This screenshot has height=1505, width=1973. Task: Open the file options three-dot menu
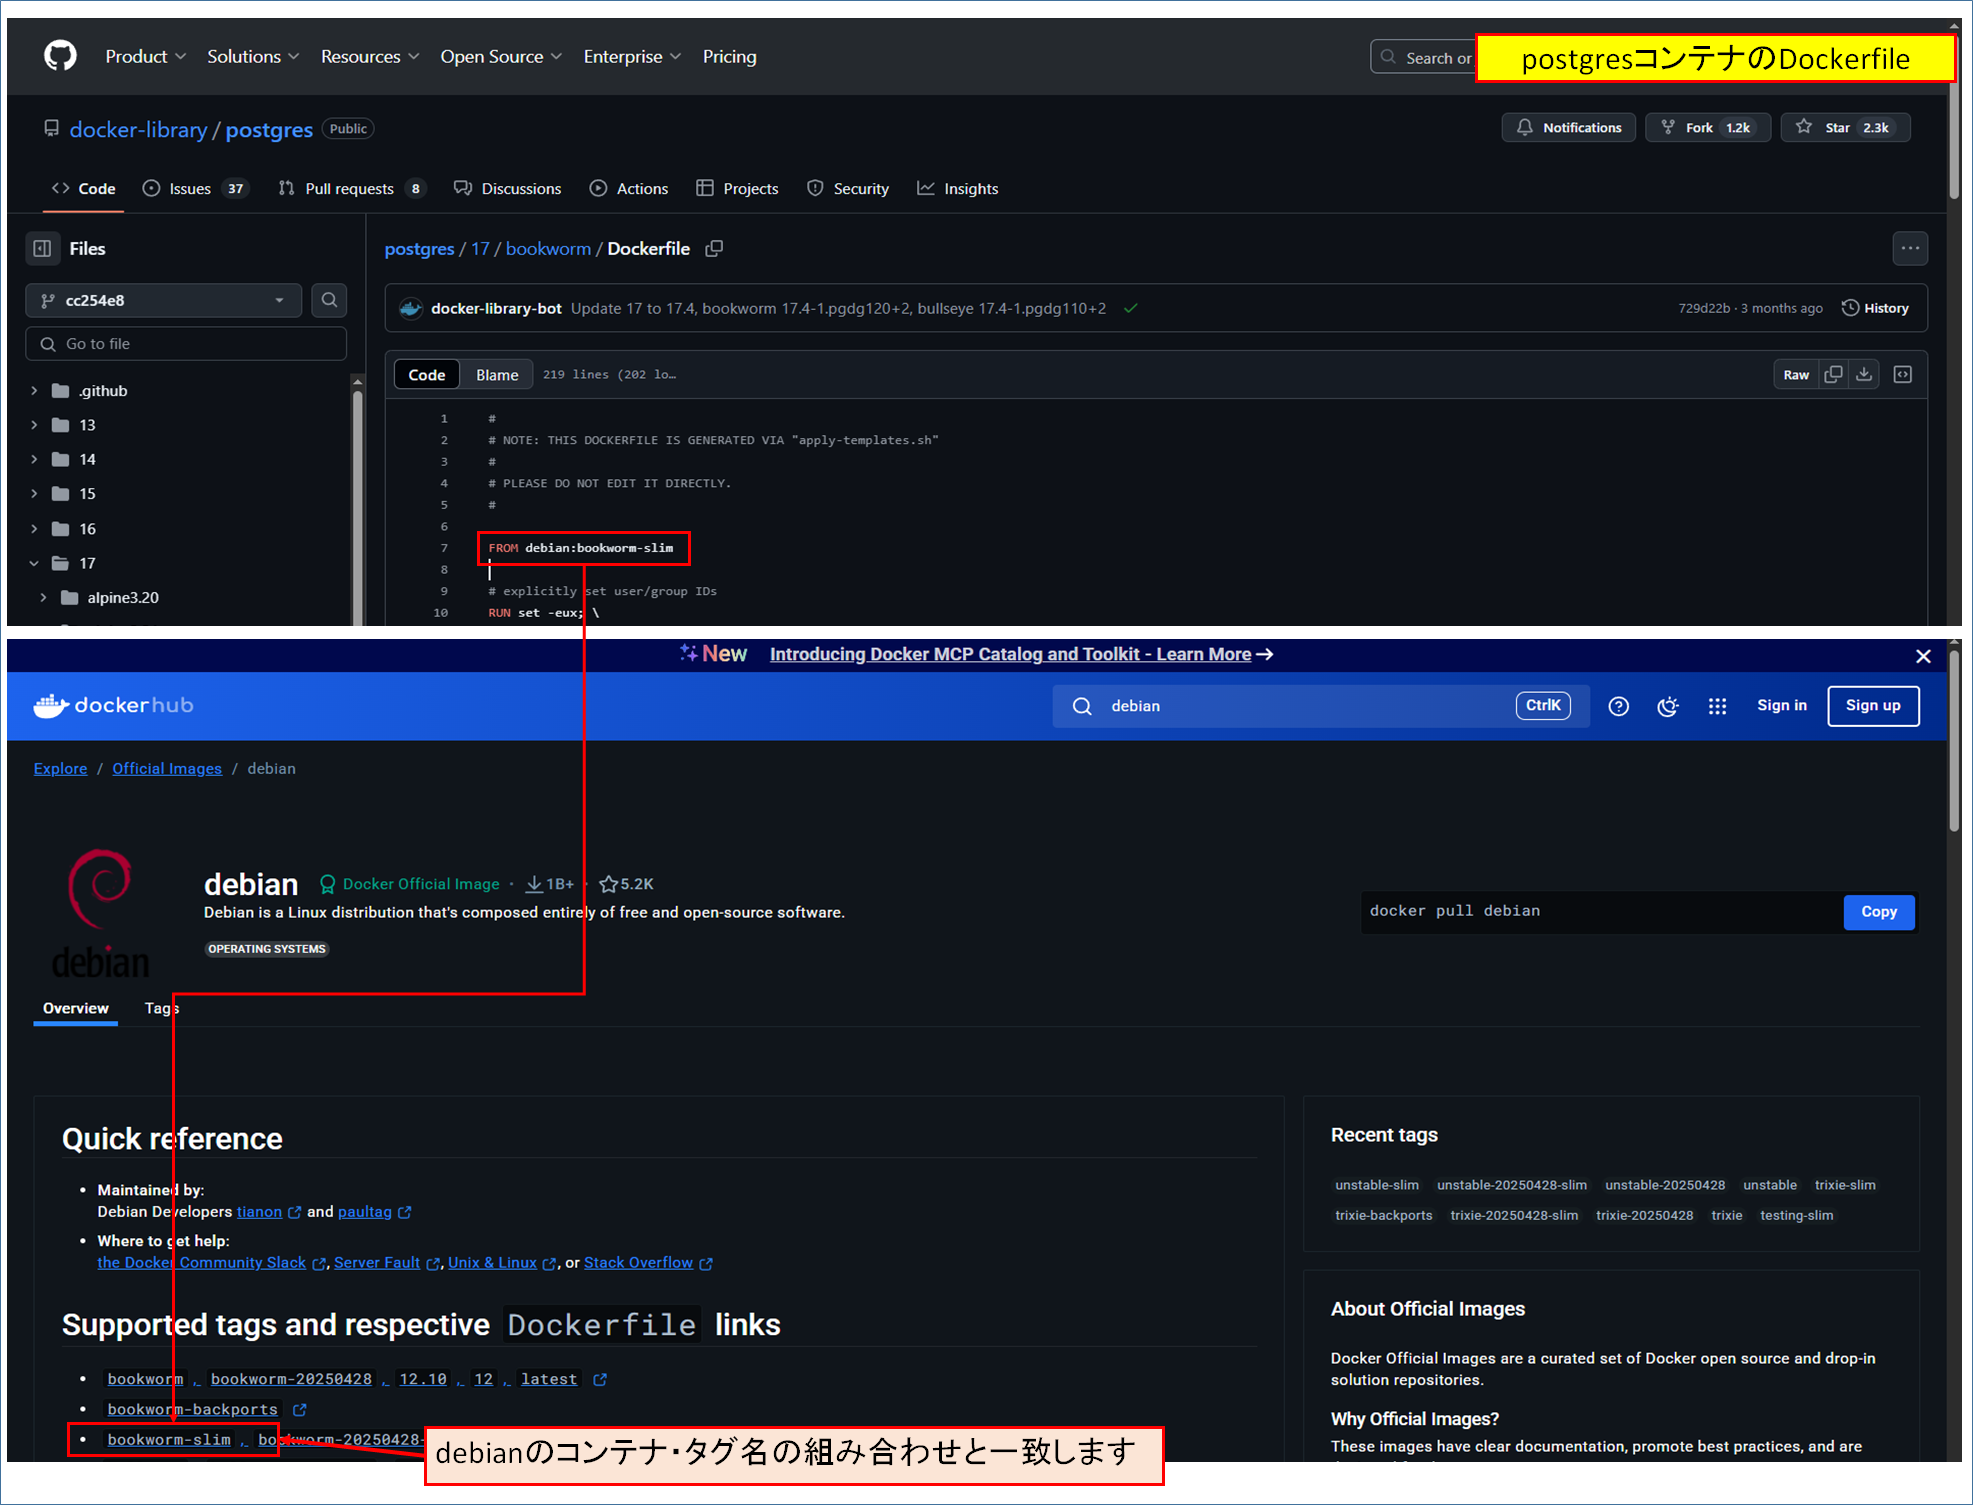[x=1910, y=248]
